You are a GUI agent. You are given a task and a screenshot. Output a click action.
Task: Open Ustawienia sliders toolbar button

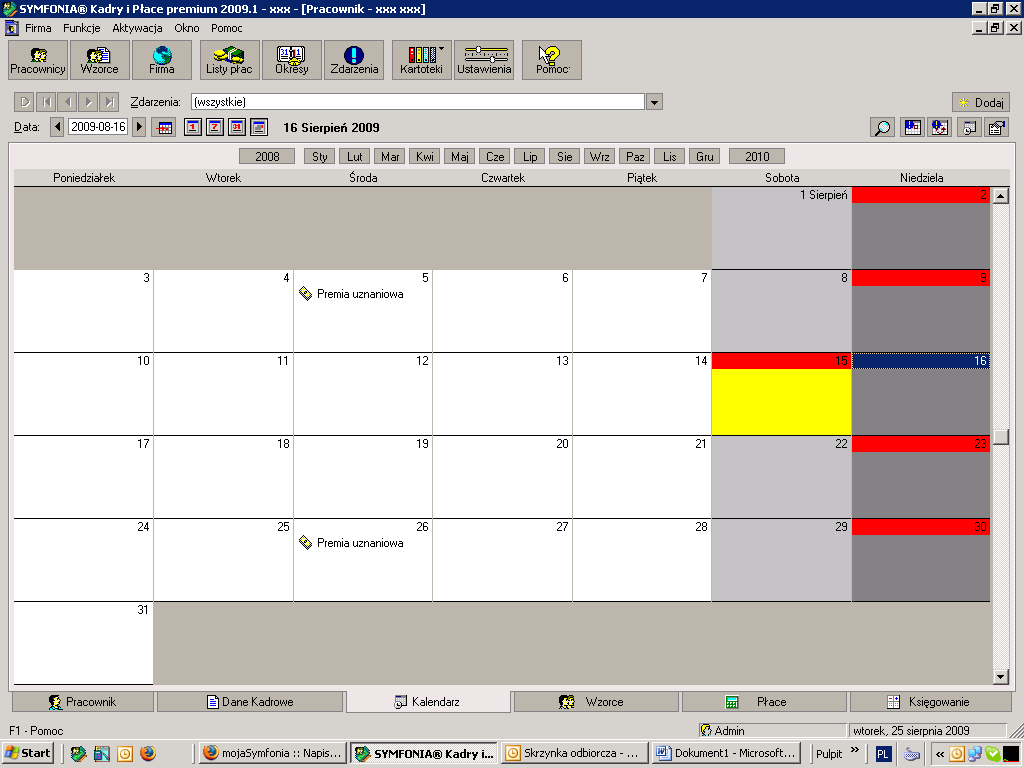pos(484,60)
